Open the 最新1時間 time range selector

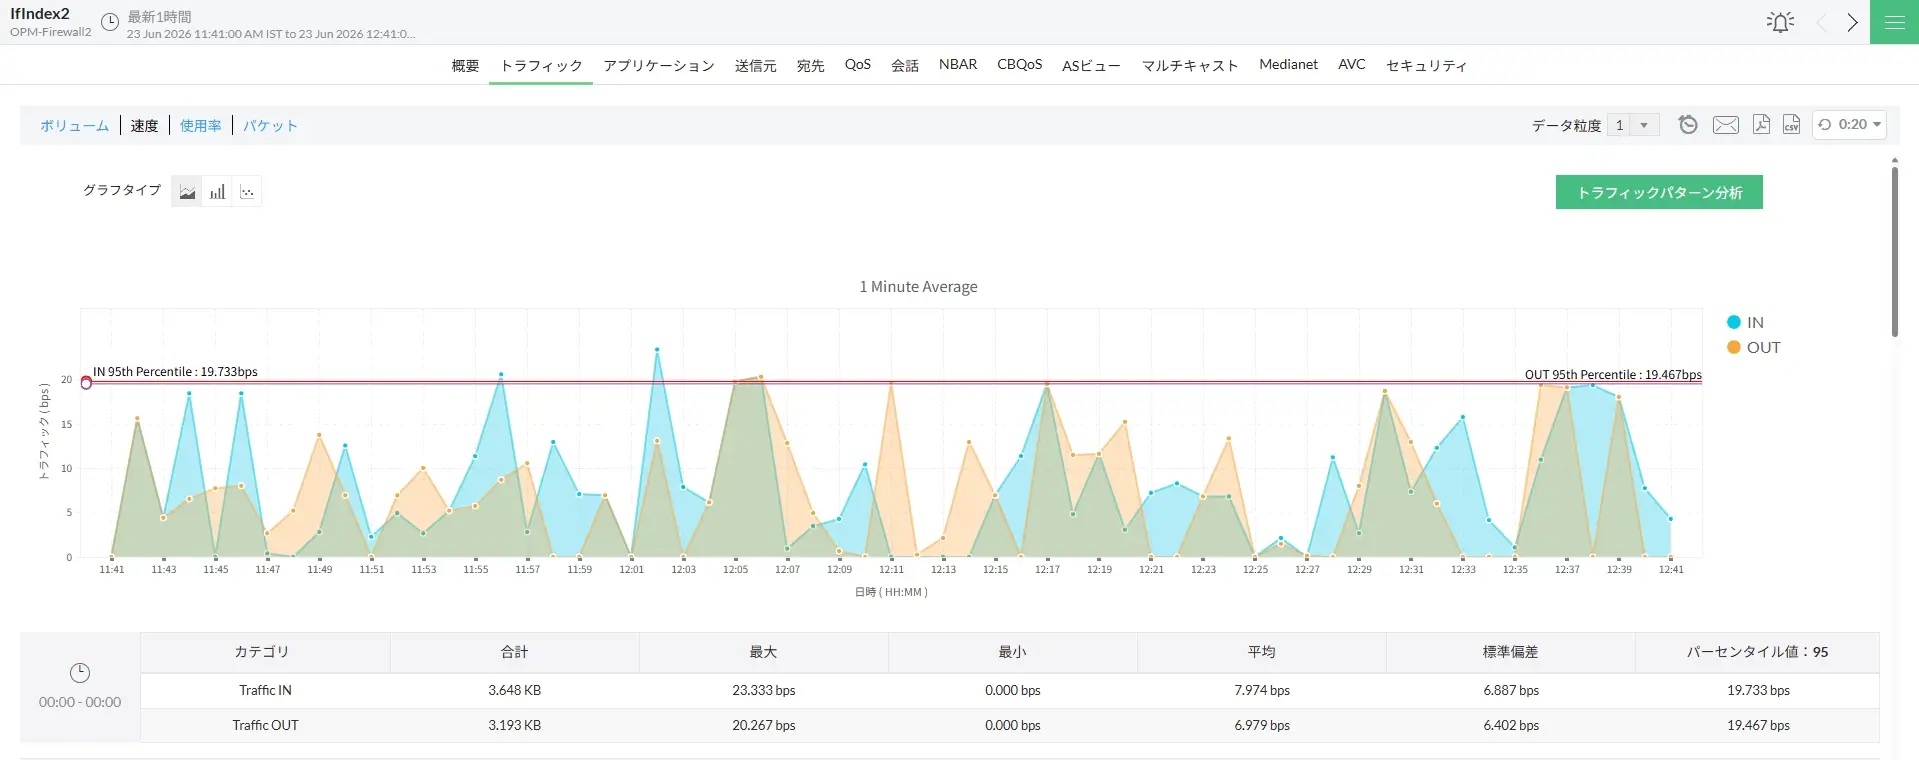click(160, 17)
